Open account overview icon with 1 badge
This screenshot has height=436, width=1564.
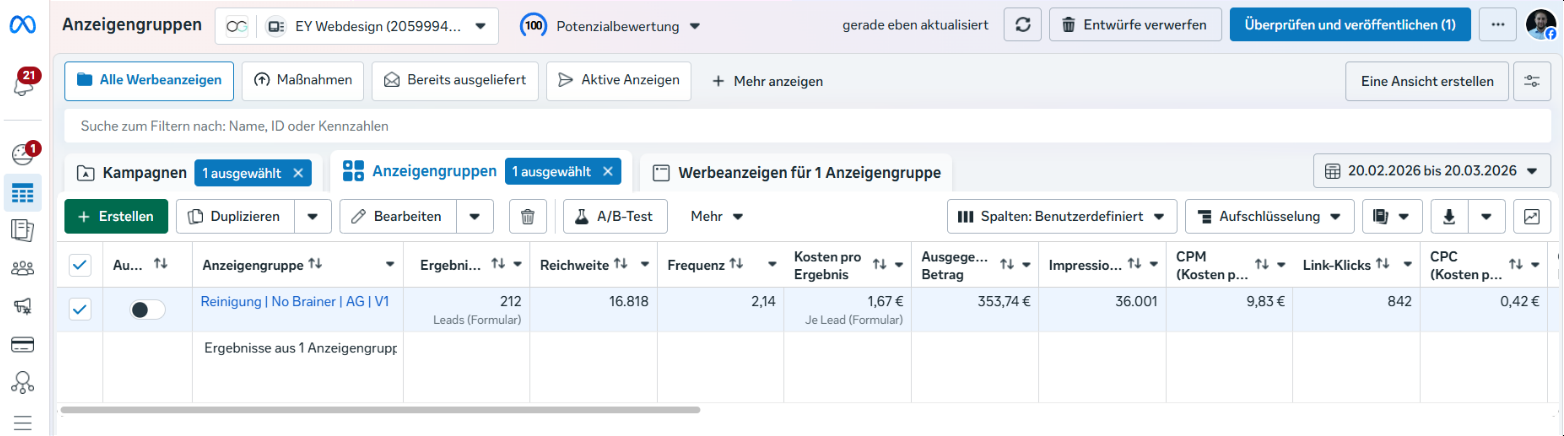point(23,154)
